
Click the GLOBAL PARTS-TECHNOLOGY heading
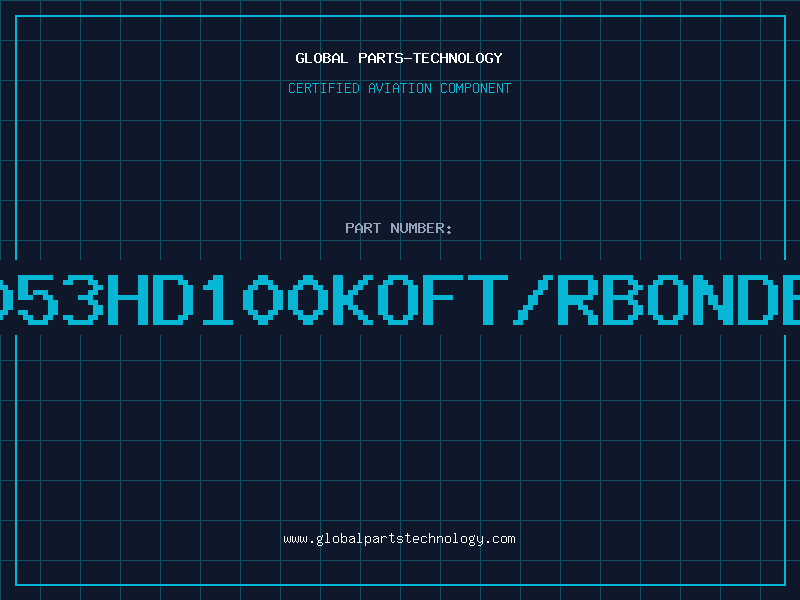(x=399, y=58)
